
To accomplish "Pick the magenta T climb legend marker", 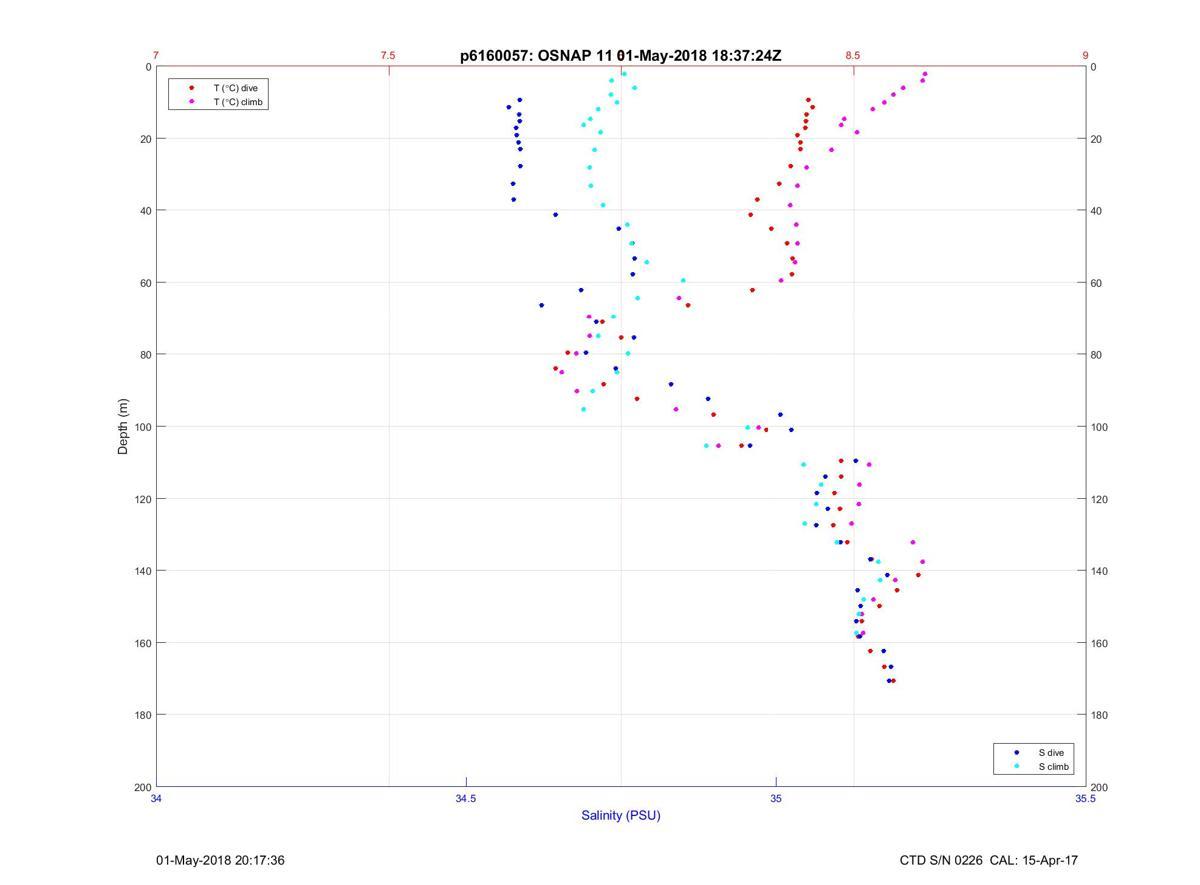I will (x=191, y=102).
